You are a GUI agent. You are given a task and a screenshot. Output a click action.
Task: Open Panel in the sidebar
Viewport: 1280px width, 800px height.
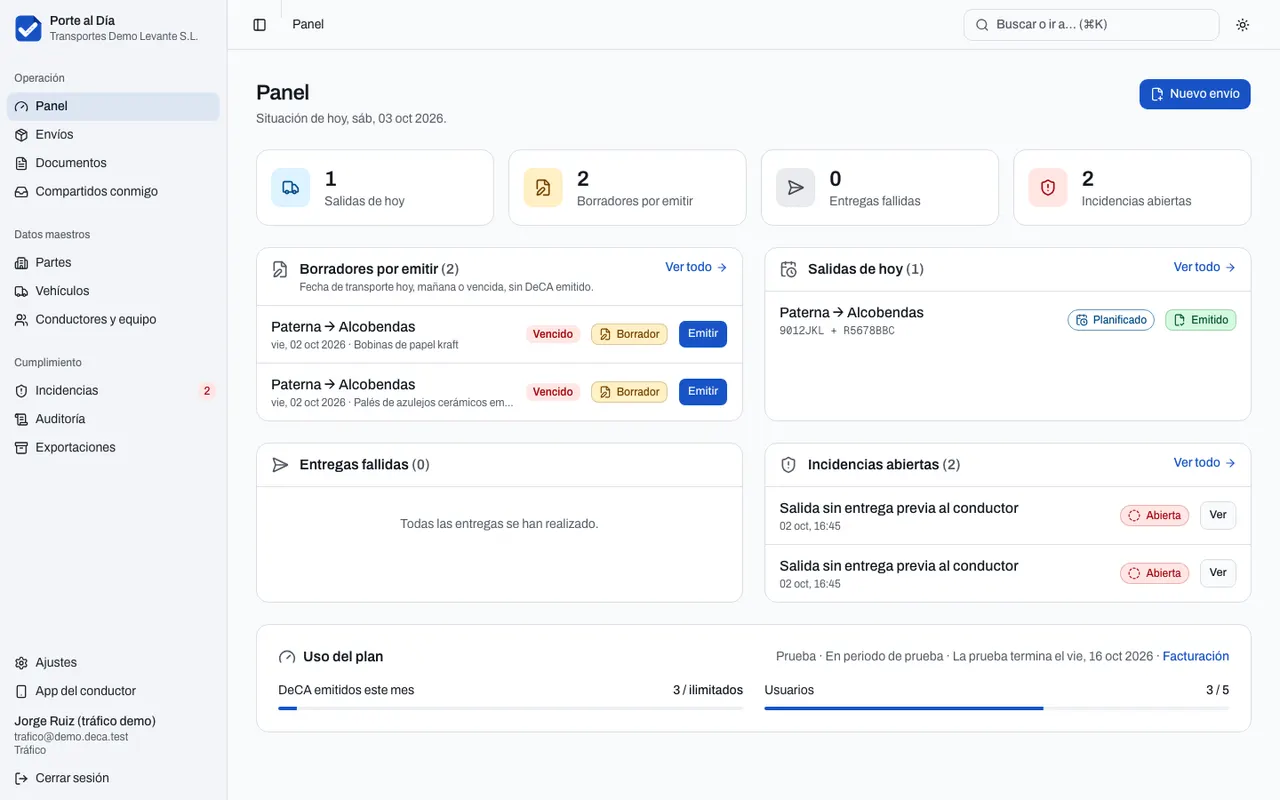click(113, 107)
